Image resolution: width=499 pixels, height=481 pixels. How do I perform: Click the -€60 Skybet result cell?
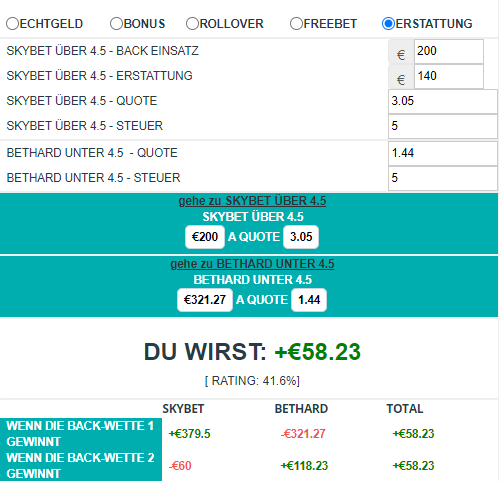(x=180, y=466)
